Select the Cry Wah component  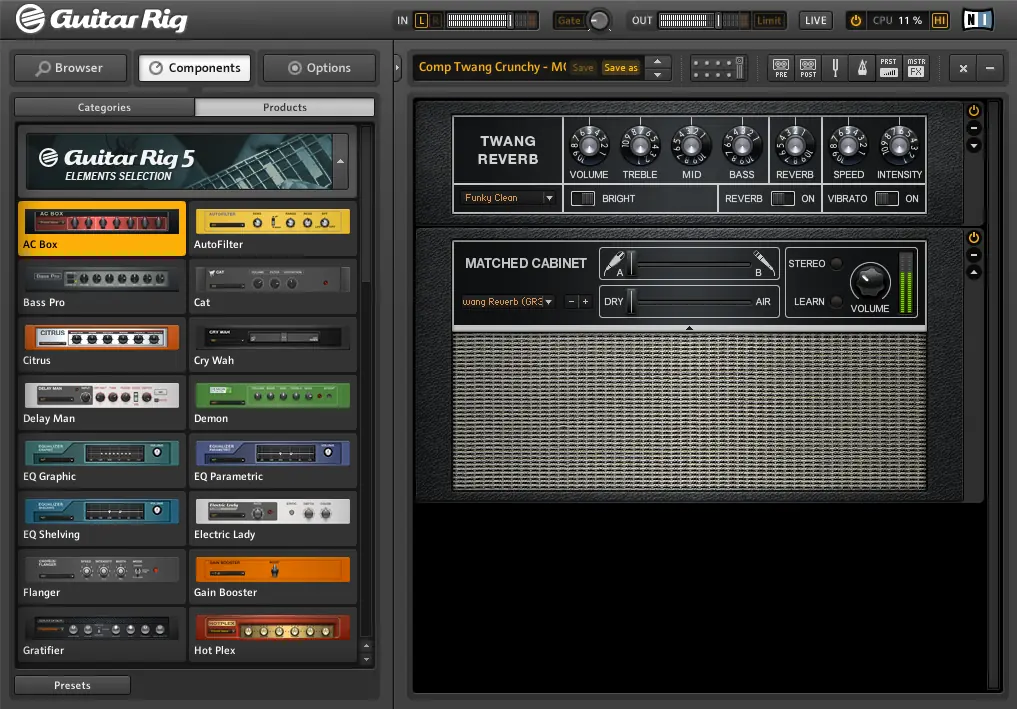(x=272, y=344)
